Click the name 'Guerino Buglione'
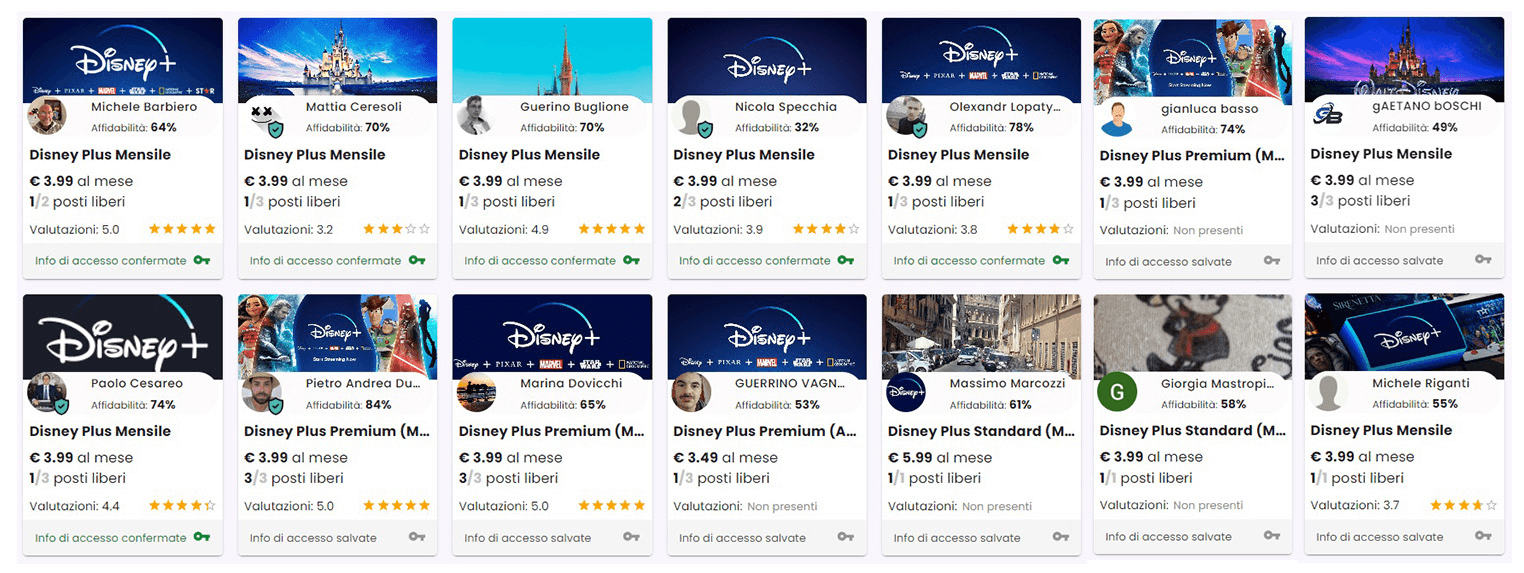The height and width of the screenshot is (573, 1524). (574, 107)
